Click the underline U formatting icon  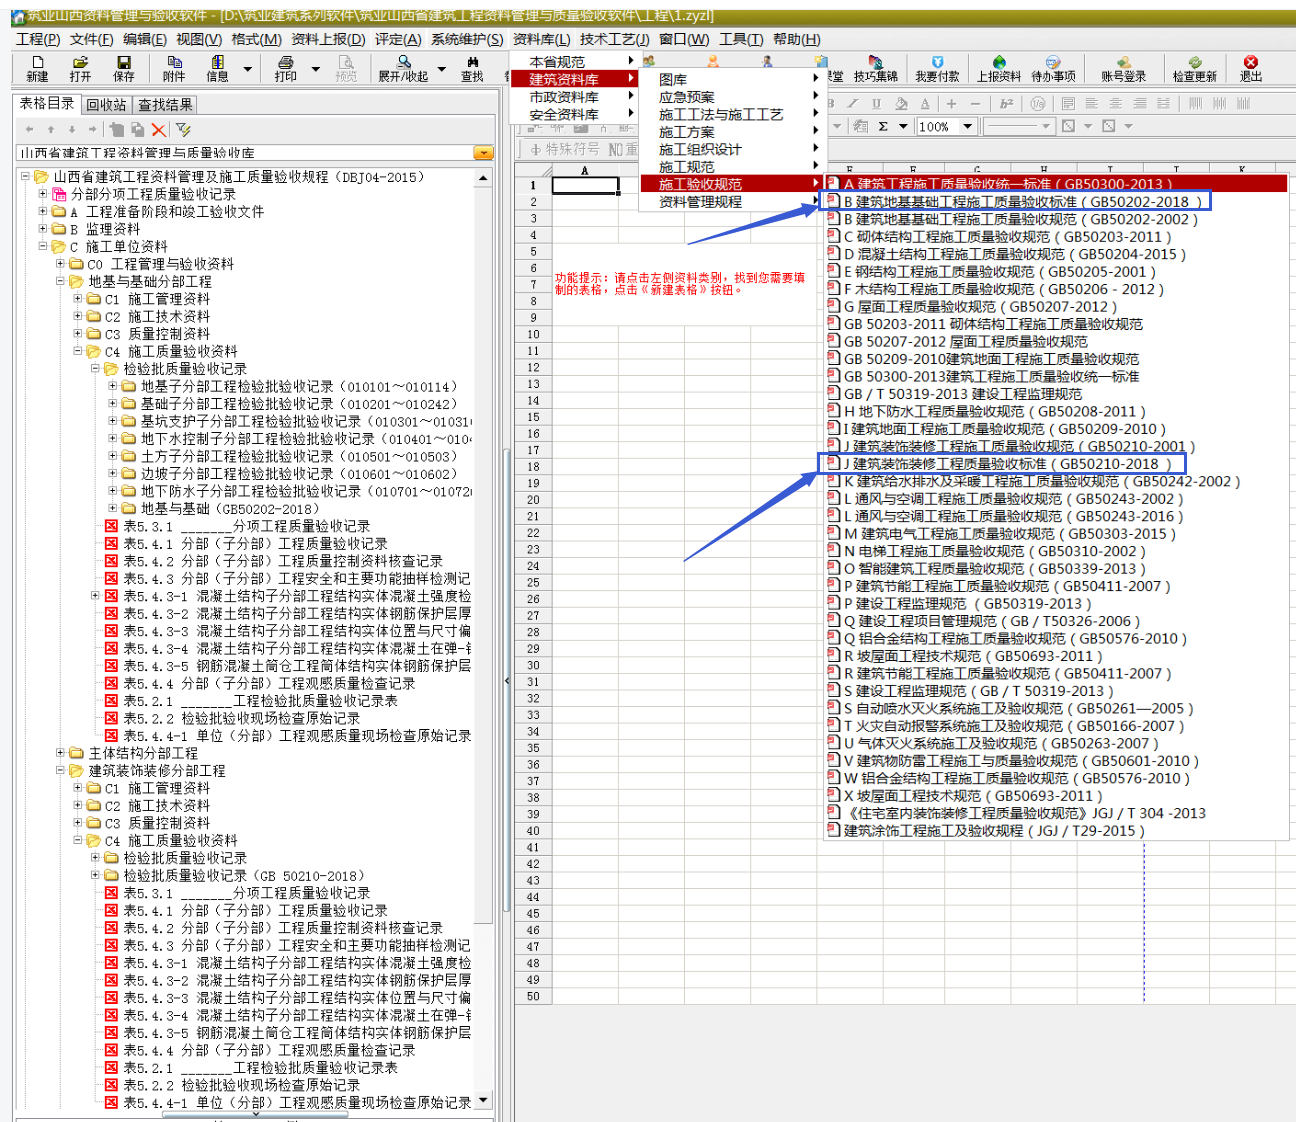877,104
